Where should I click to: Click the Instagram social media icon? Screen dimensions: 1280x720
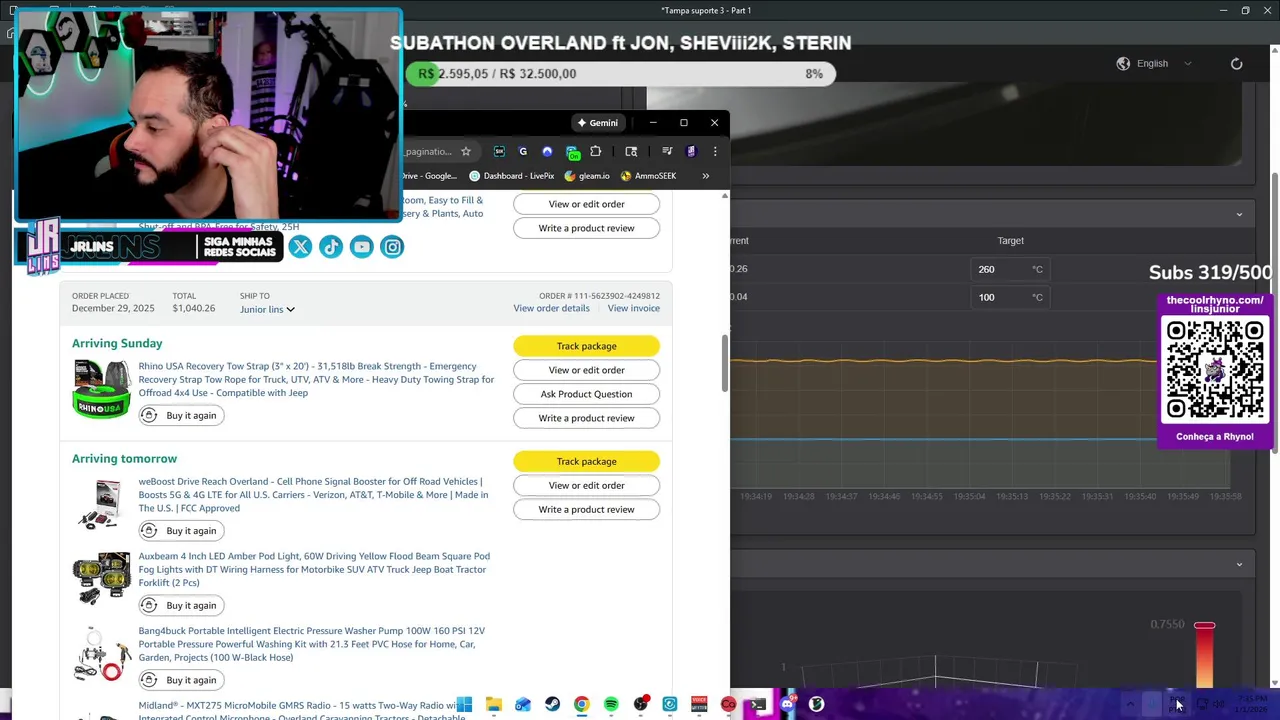point(393,247)
